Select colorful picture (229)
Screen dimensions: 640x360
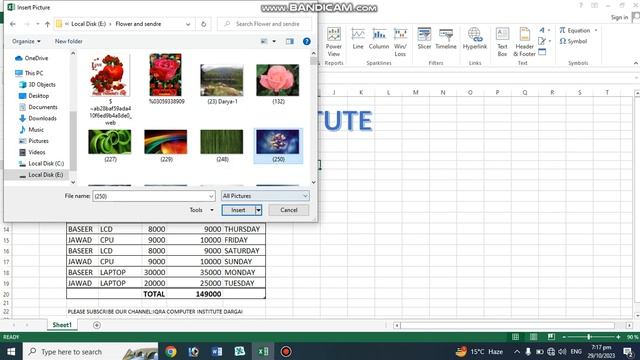(166, 142)
